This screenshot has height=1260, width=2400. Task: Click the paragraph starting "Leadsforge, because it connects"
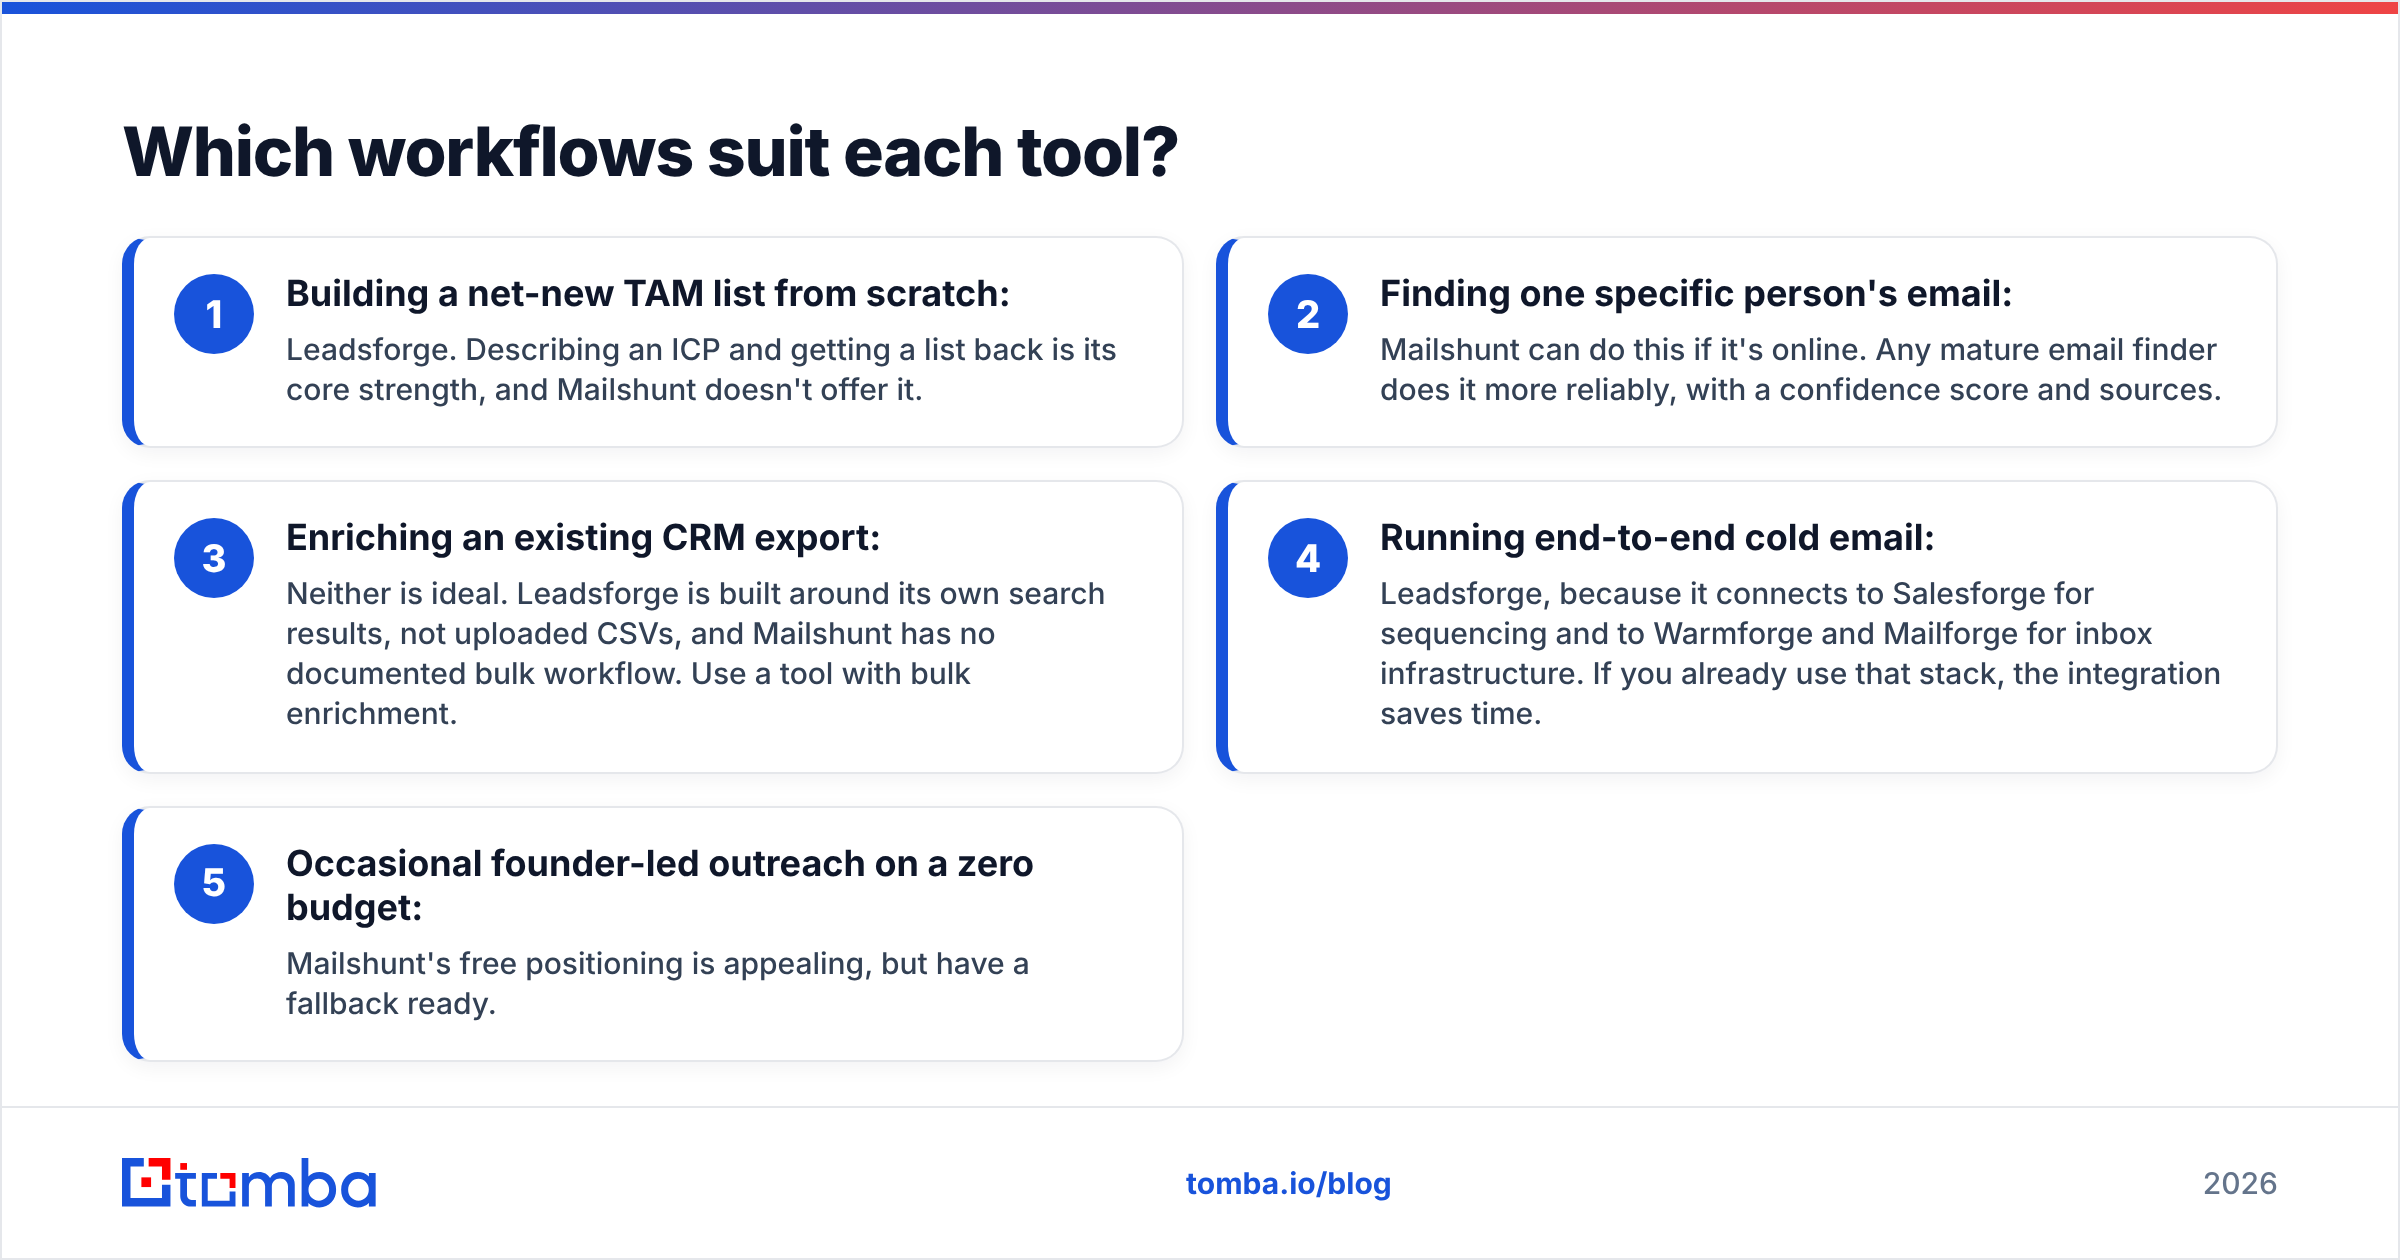point(1800,653)
